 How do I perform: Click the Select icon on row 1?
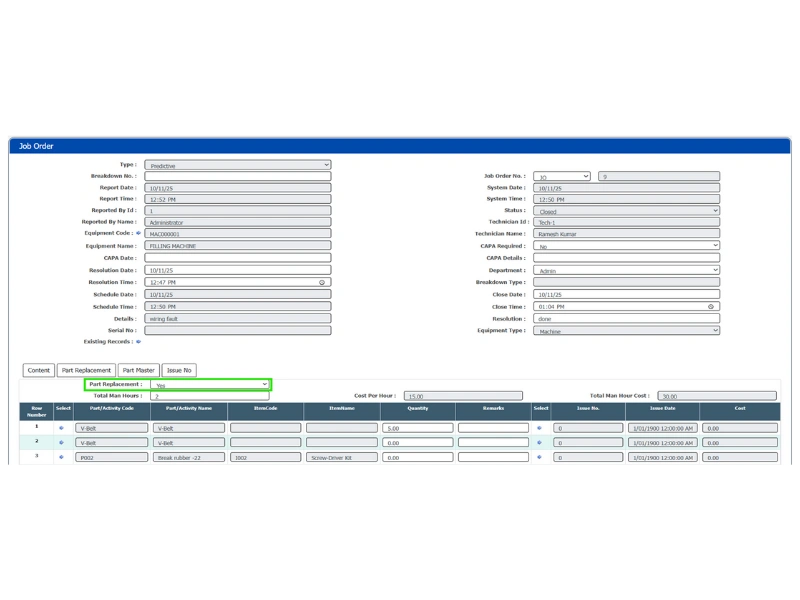(60, 425)
